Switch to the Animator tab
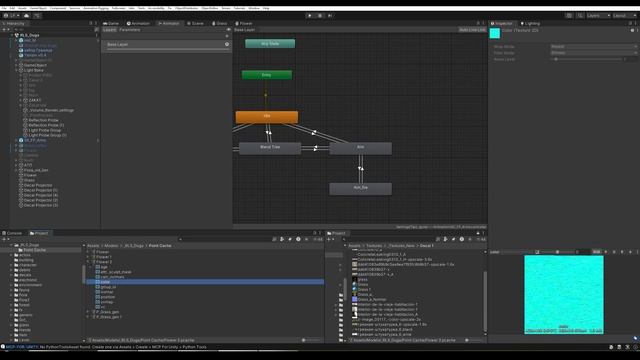640x360 pixels. click(169, 23)
